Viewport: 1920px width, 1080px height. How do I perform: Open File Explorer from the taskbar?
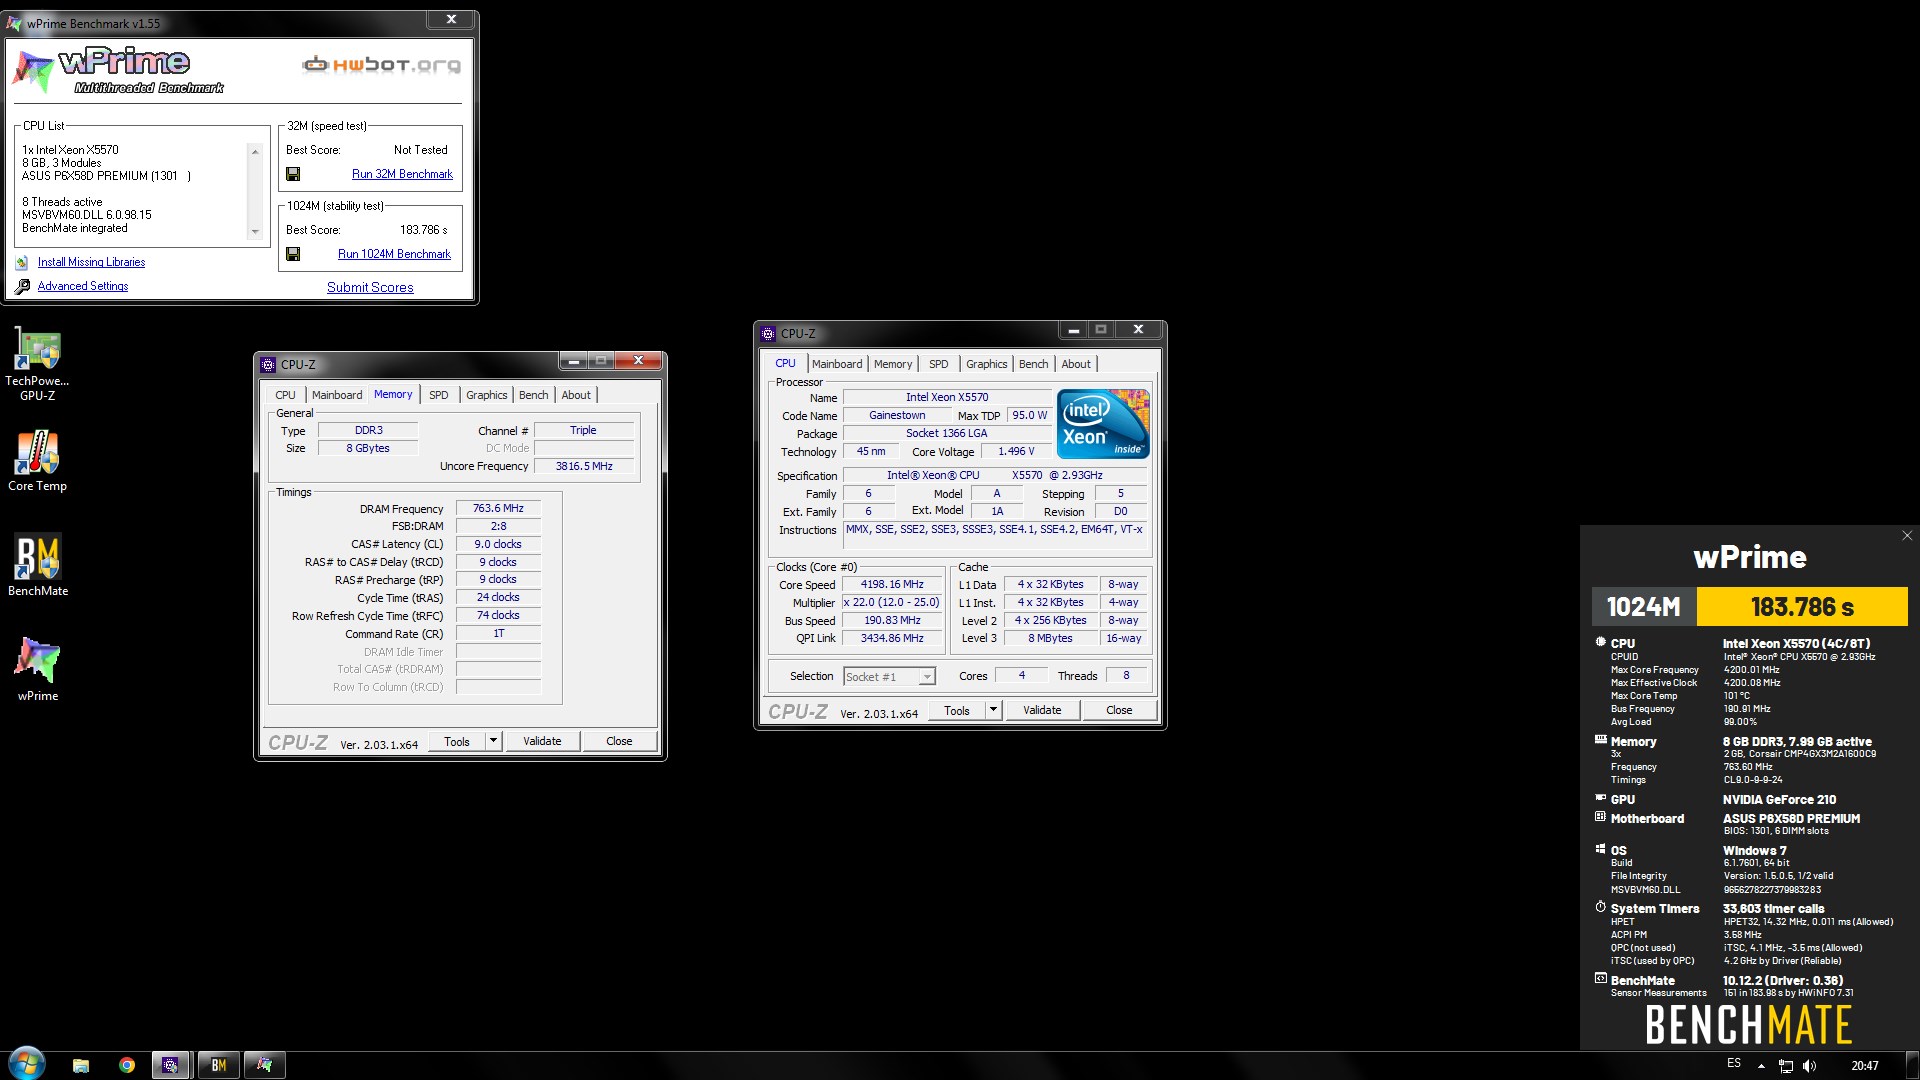81,1065
